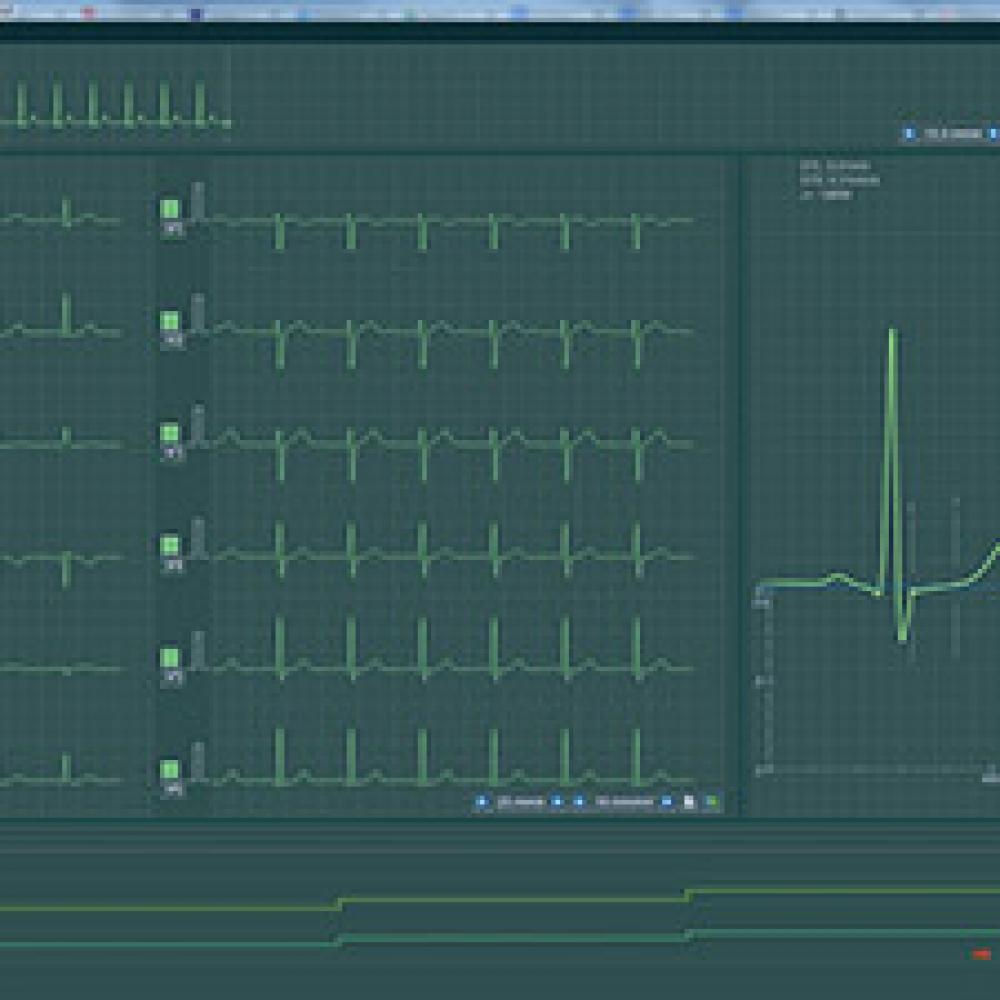Select the V4 lead indicator icon
This screenshot has height=1000, width=1000.
tap(170, 545)
